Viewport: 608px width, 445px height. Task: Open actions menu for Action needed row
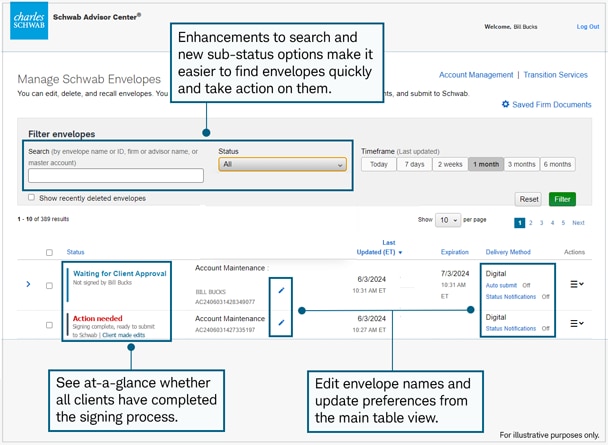(x=577, y=323)
